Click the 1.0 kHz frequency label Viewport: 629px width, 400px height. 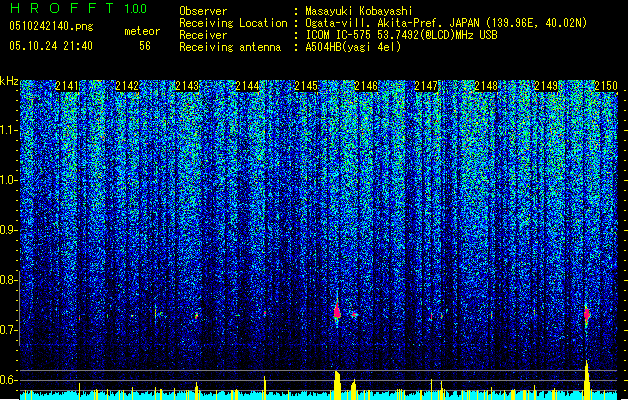coord(8,180)
